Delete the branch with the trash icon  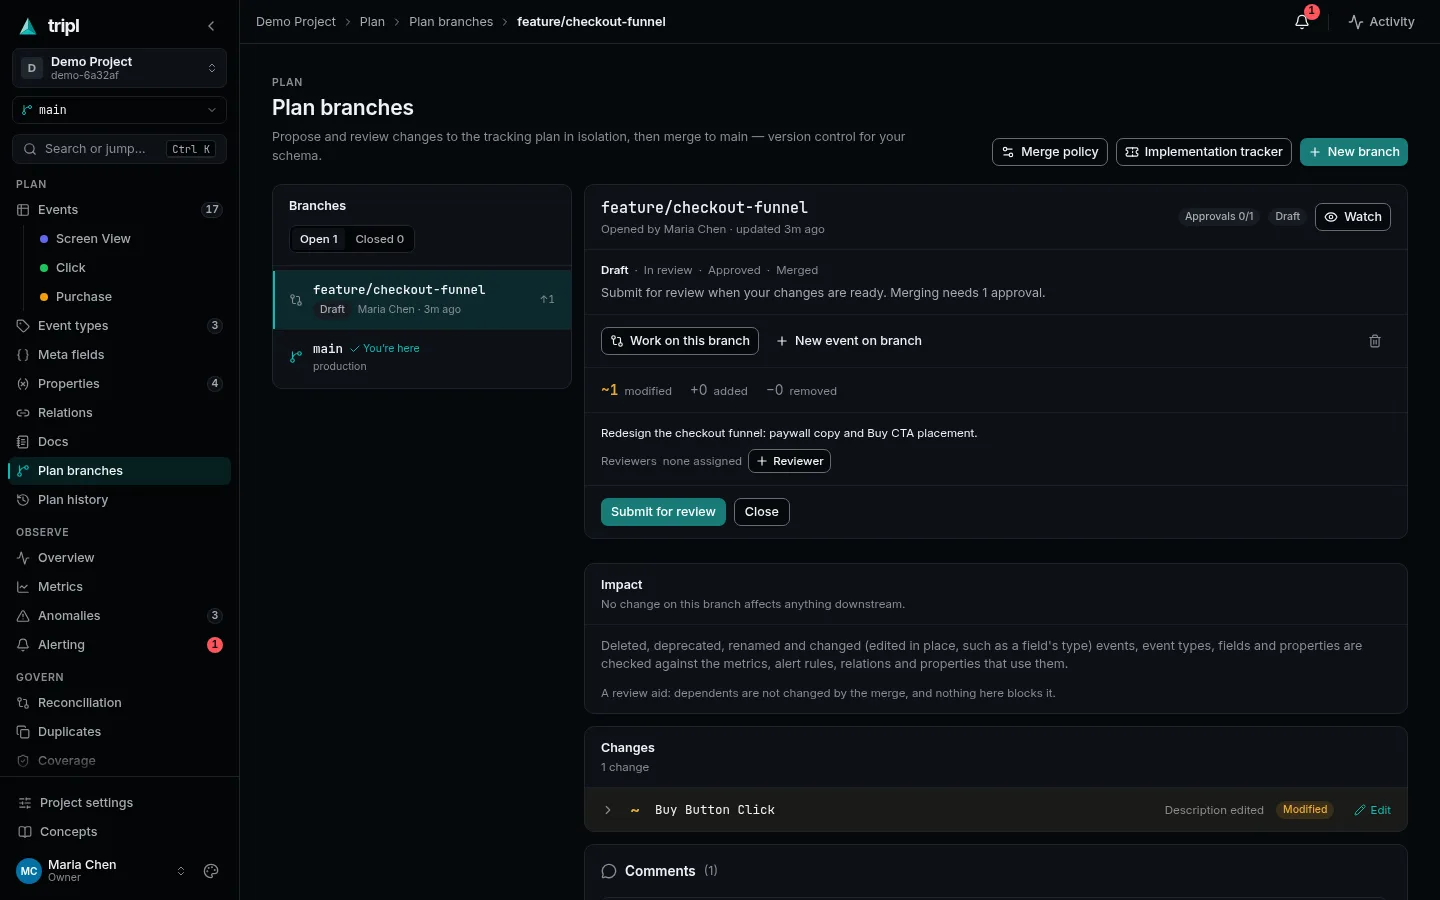(1375, 341)
